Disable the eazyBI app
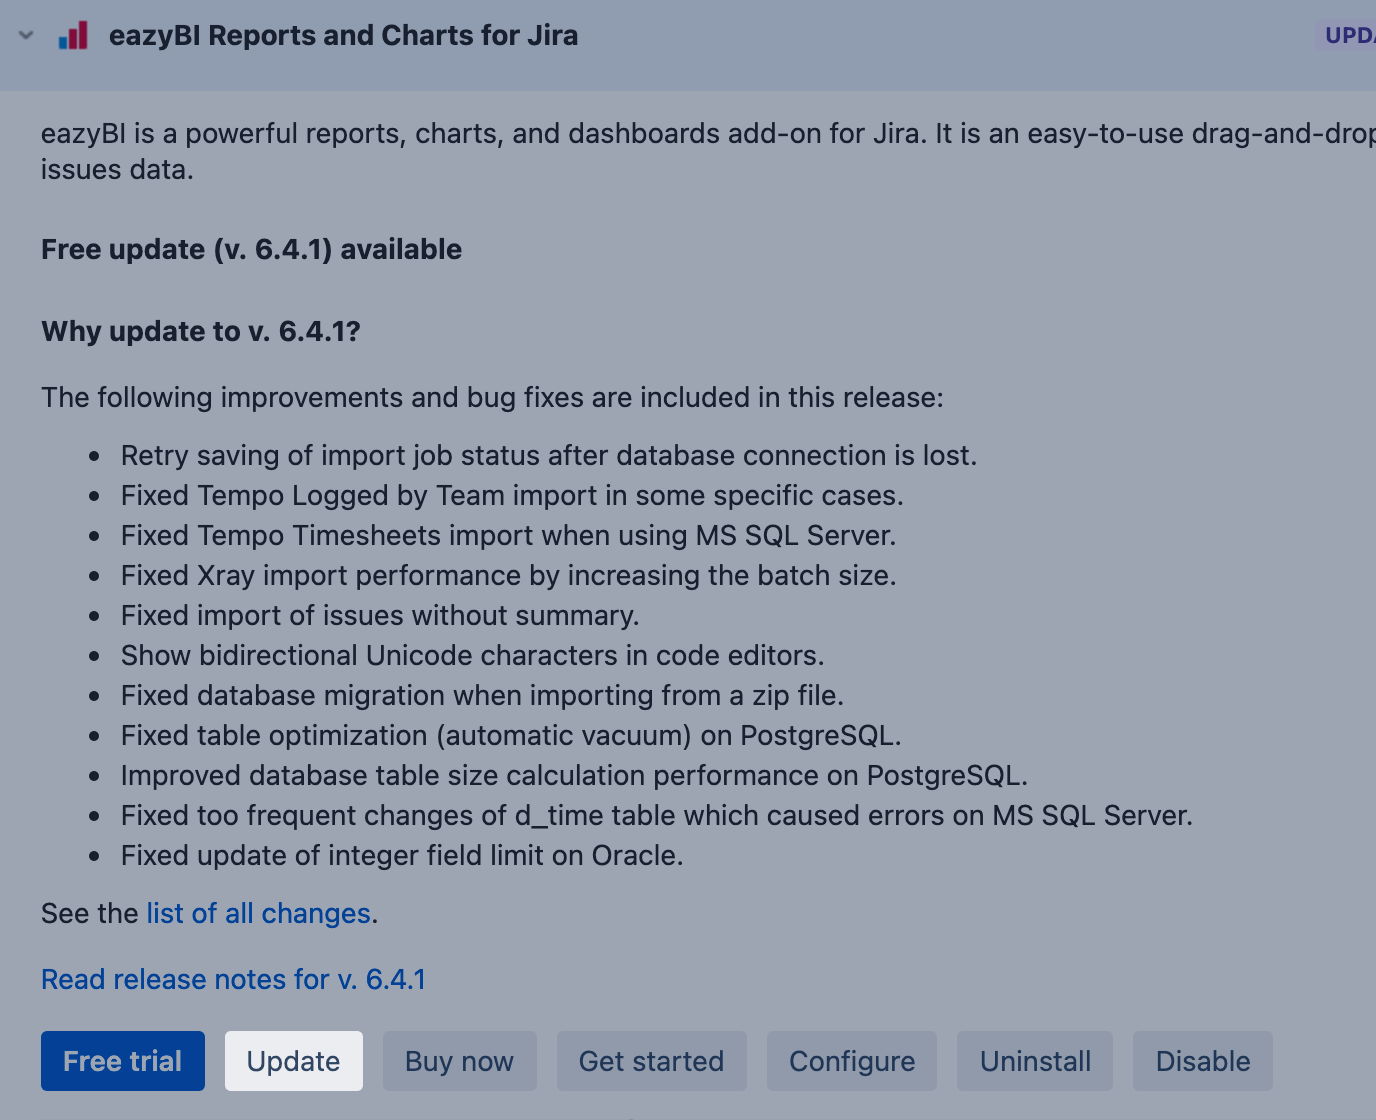Screen dimensions: 1376x1120 (x=1203, y=1061)
